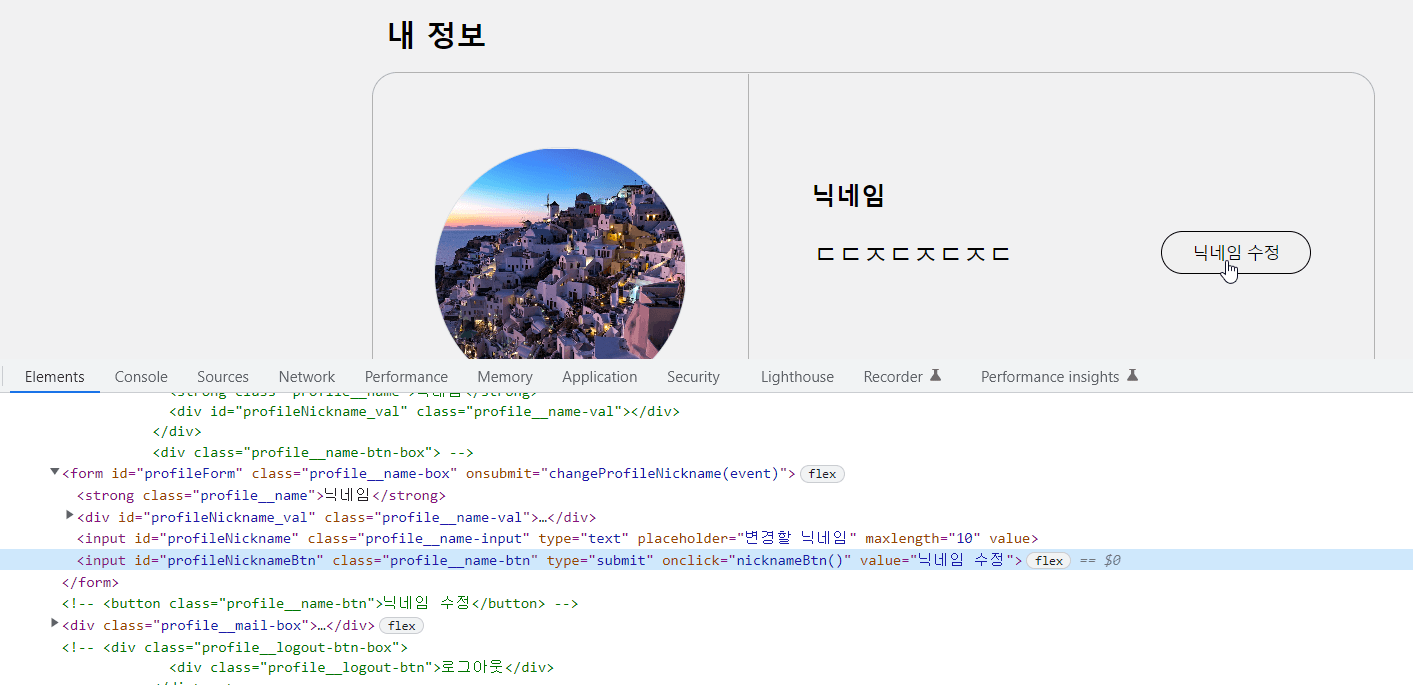
Task: Click the flask icon next to Performance insights
Action: tap(1132, 376)
